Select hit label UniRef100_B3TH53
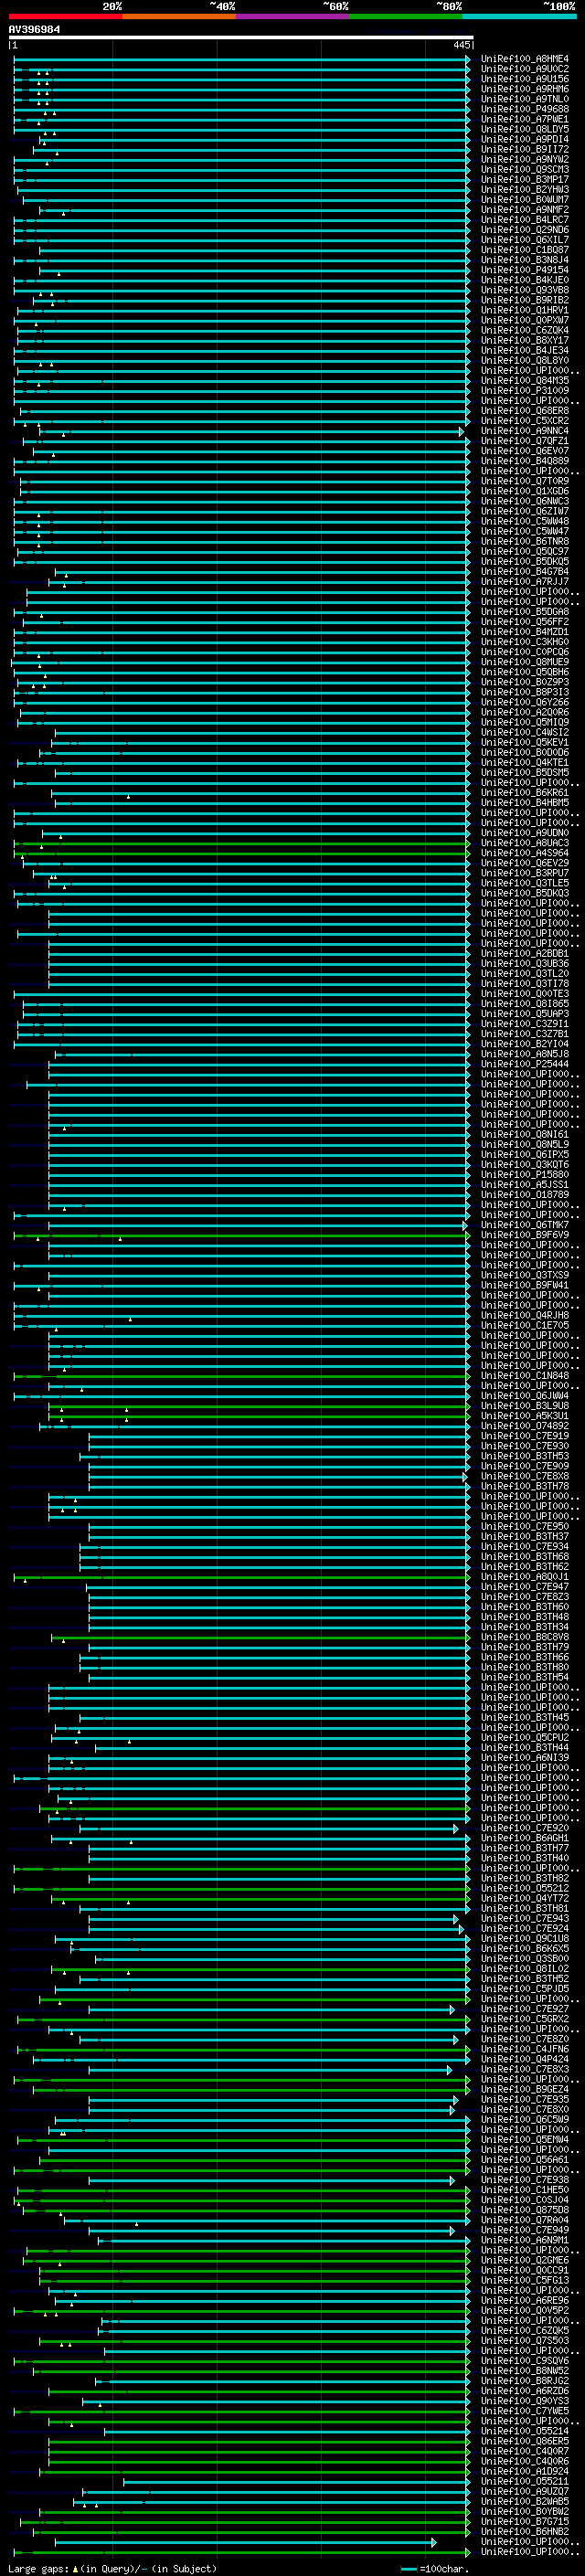The width and height of the screenshot is (585, 2576). pyautogui.click(x=525, y=1457)
